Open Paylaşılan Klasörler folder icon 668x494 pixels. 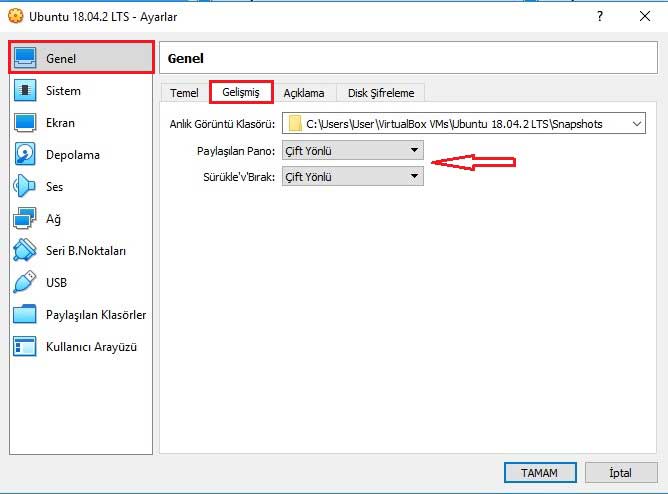tap(25, 314)
